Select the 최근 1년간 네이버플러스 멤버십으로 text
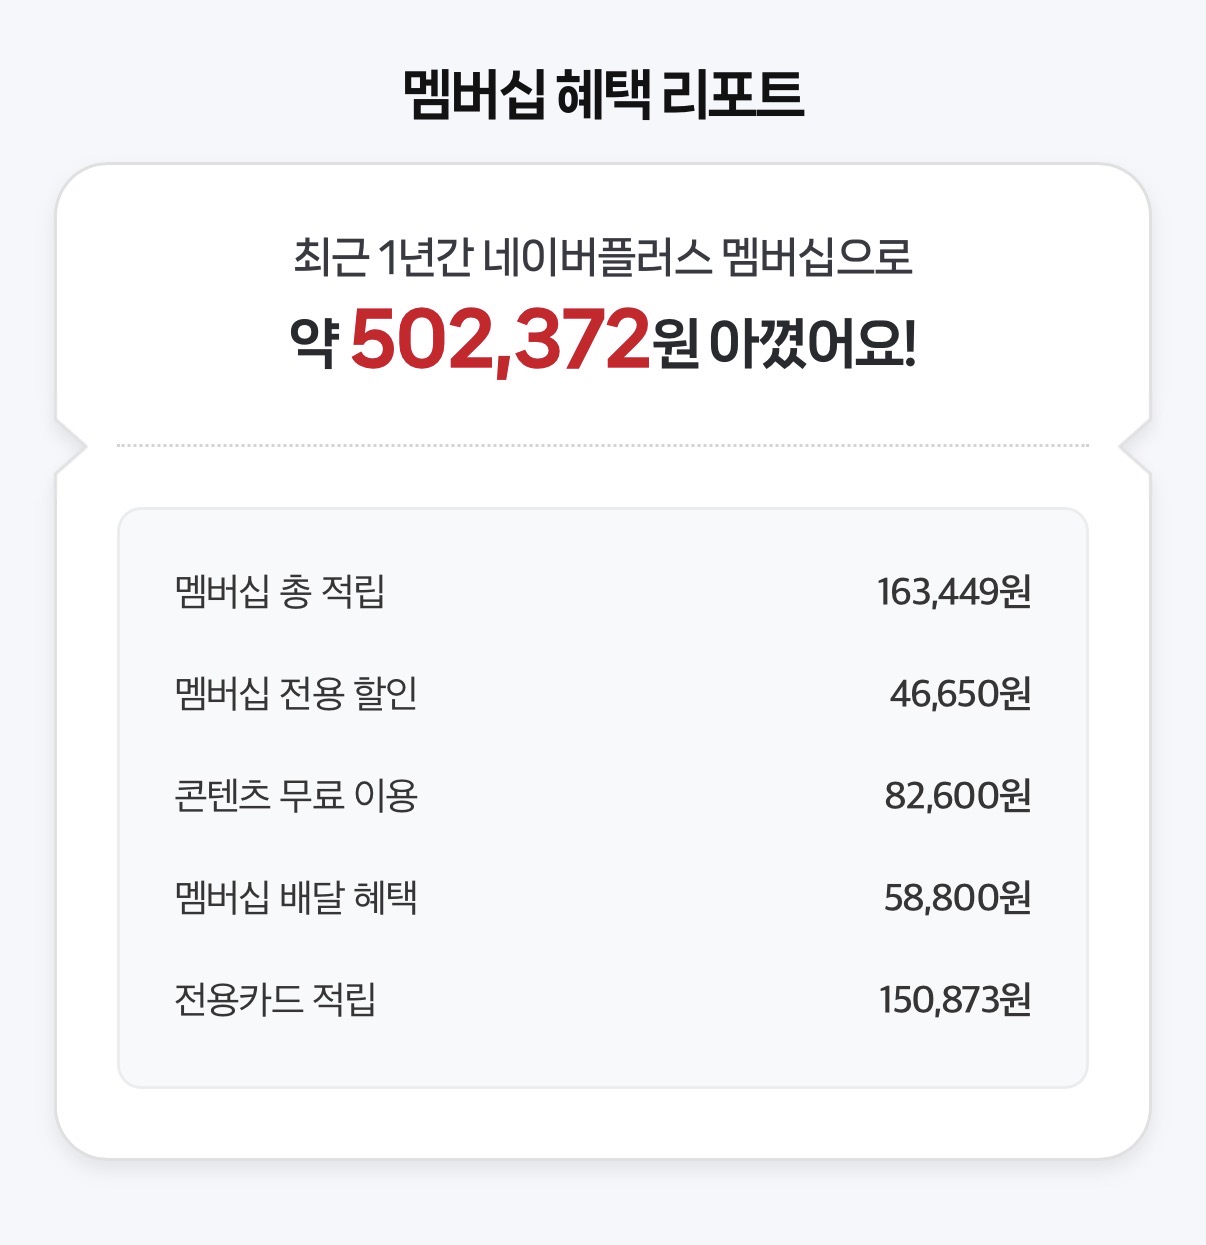 603,257
